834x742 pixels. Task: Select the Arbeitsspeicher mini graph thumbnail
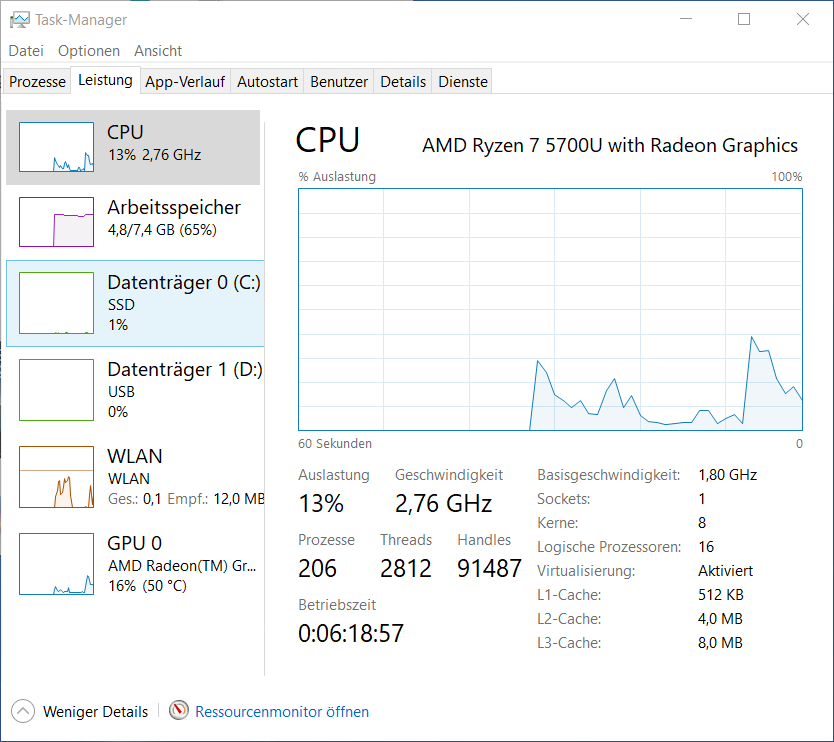point(56,222)
